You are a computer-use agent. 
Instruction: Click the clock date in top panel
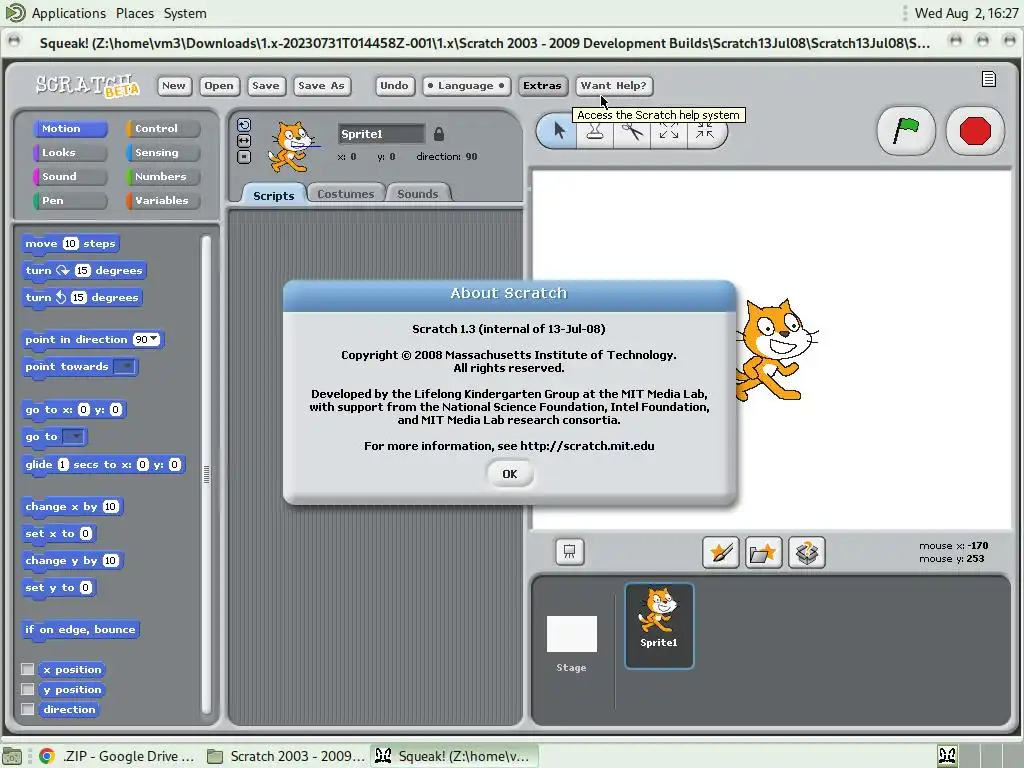coord(966,13)
